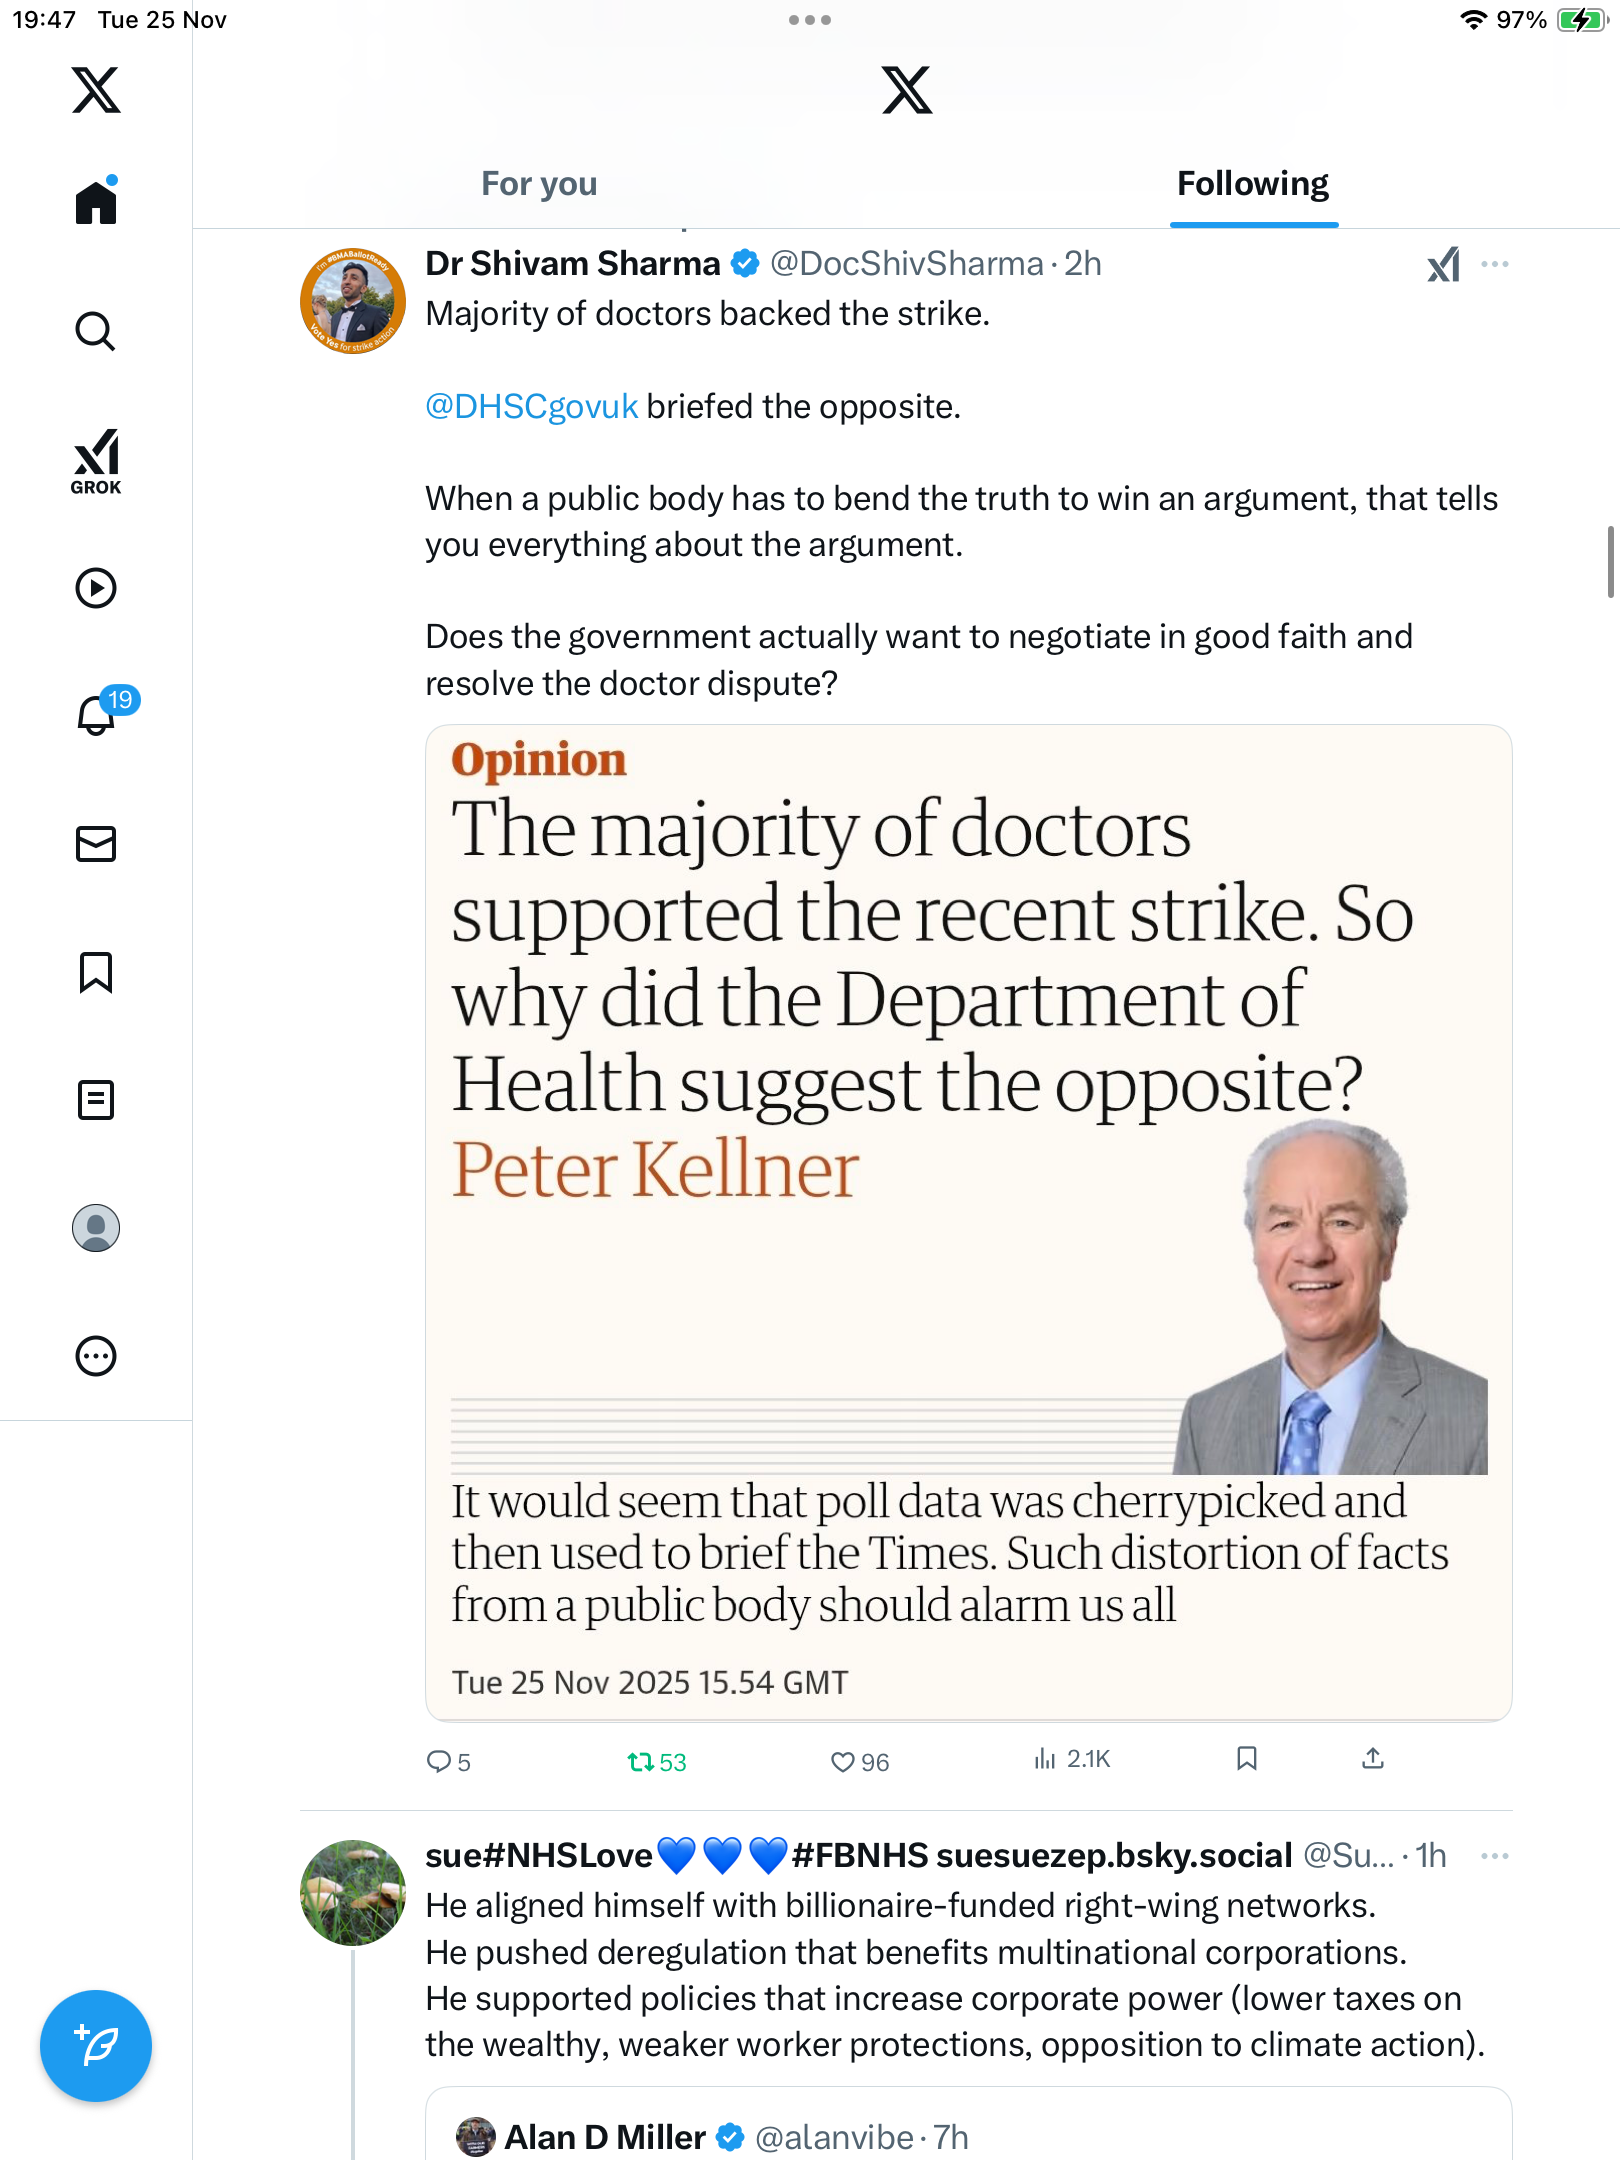Viewport: 1620px width, 2160px height.
Task: Open more options for Dr Shivam Sharma's post
Action: tap(1494, 264)
